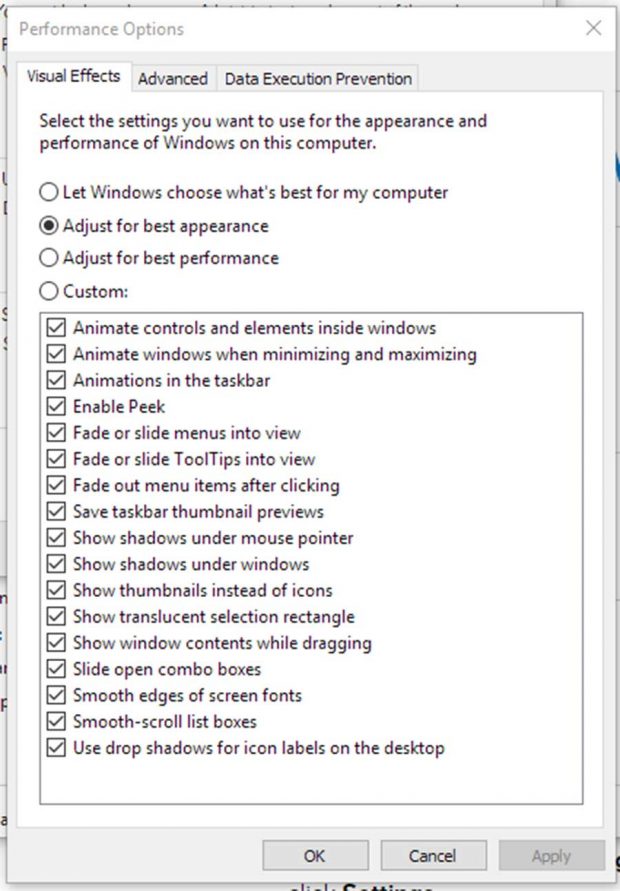Toggle Animations in the taskbar checkbox

(x=56, y=380)
